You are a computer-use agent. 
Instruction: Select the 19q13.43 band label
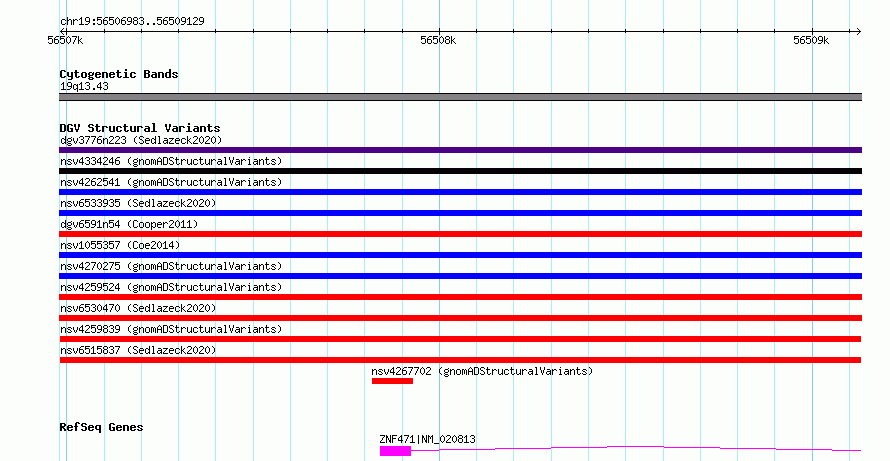(84, 87)
